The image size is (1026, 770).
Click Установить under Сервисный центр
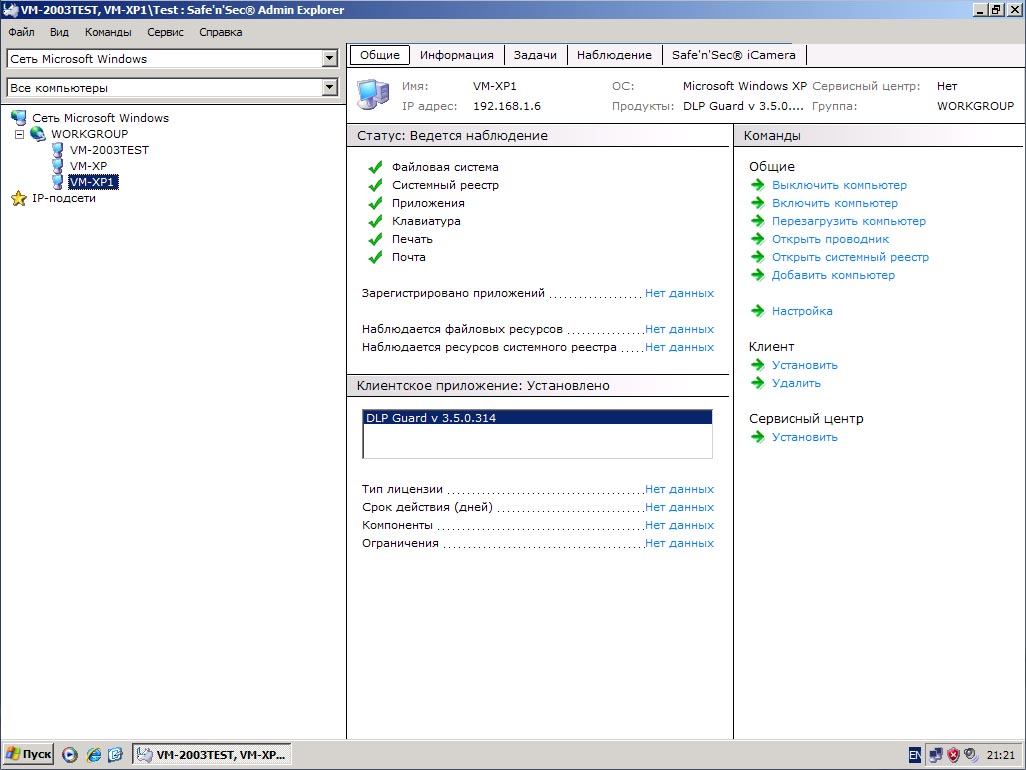(805, 437)
